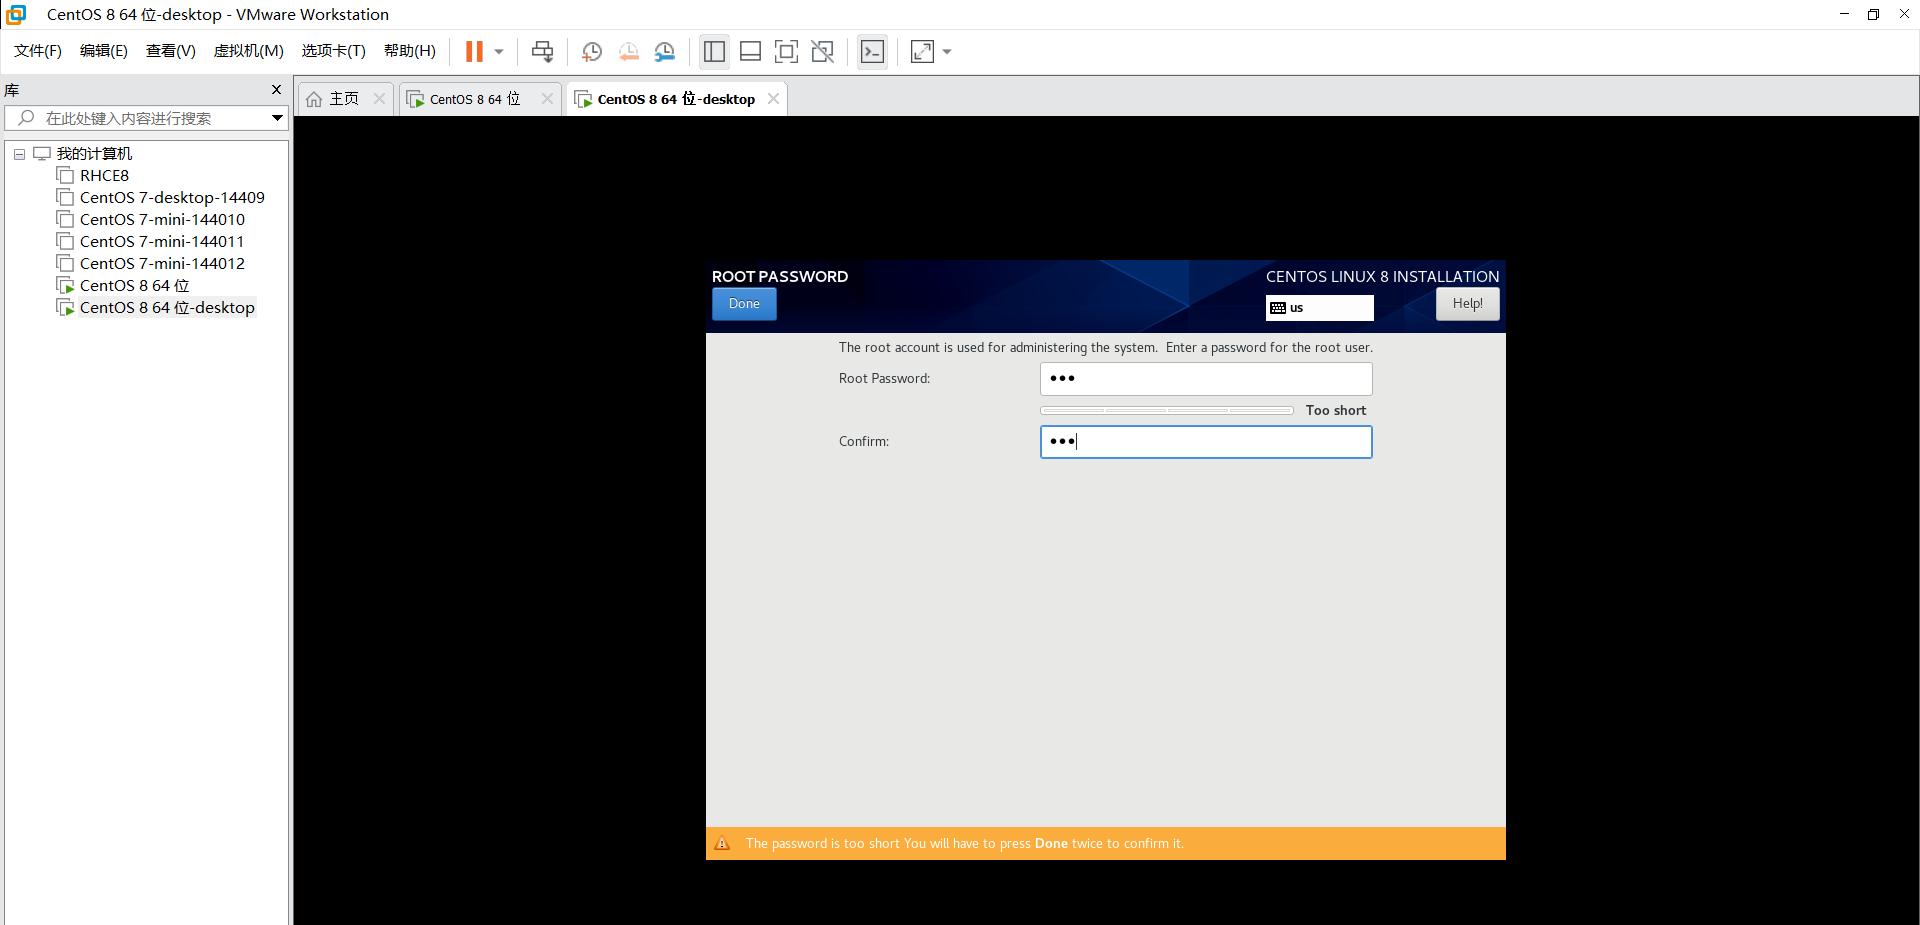
Task: Select CentOS 8 64 位 in library
Action: (134, 286)
